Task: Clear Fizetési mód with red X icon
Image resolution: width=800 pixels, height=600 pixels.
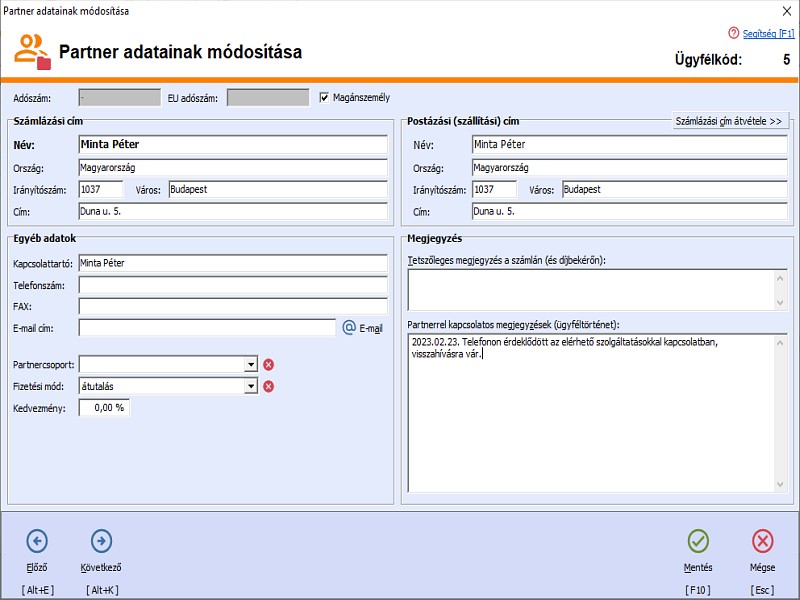Action: coord(268,386)
